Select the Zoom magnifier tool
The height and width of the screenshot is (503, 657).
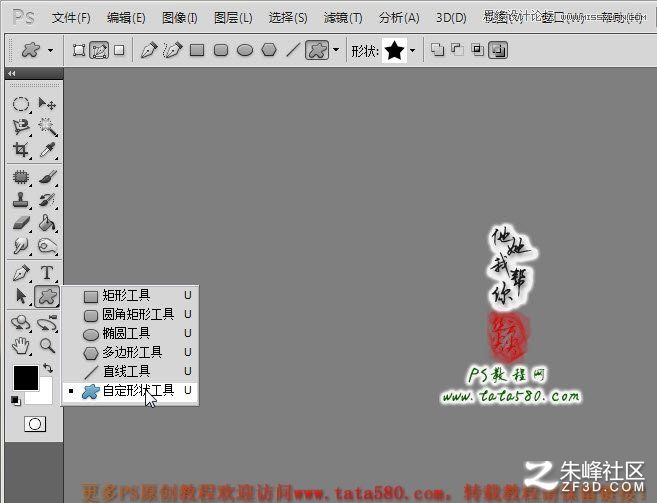(x=47, y=346)
